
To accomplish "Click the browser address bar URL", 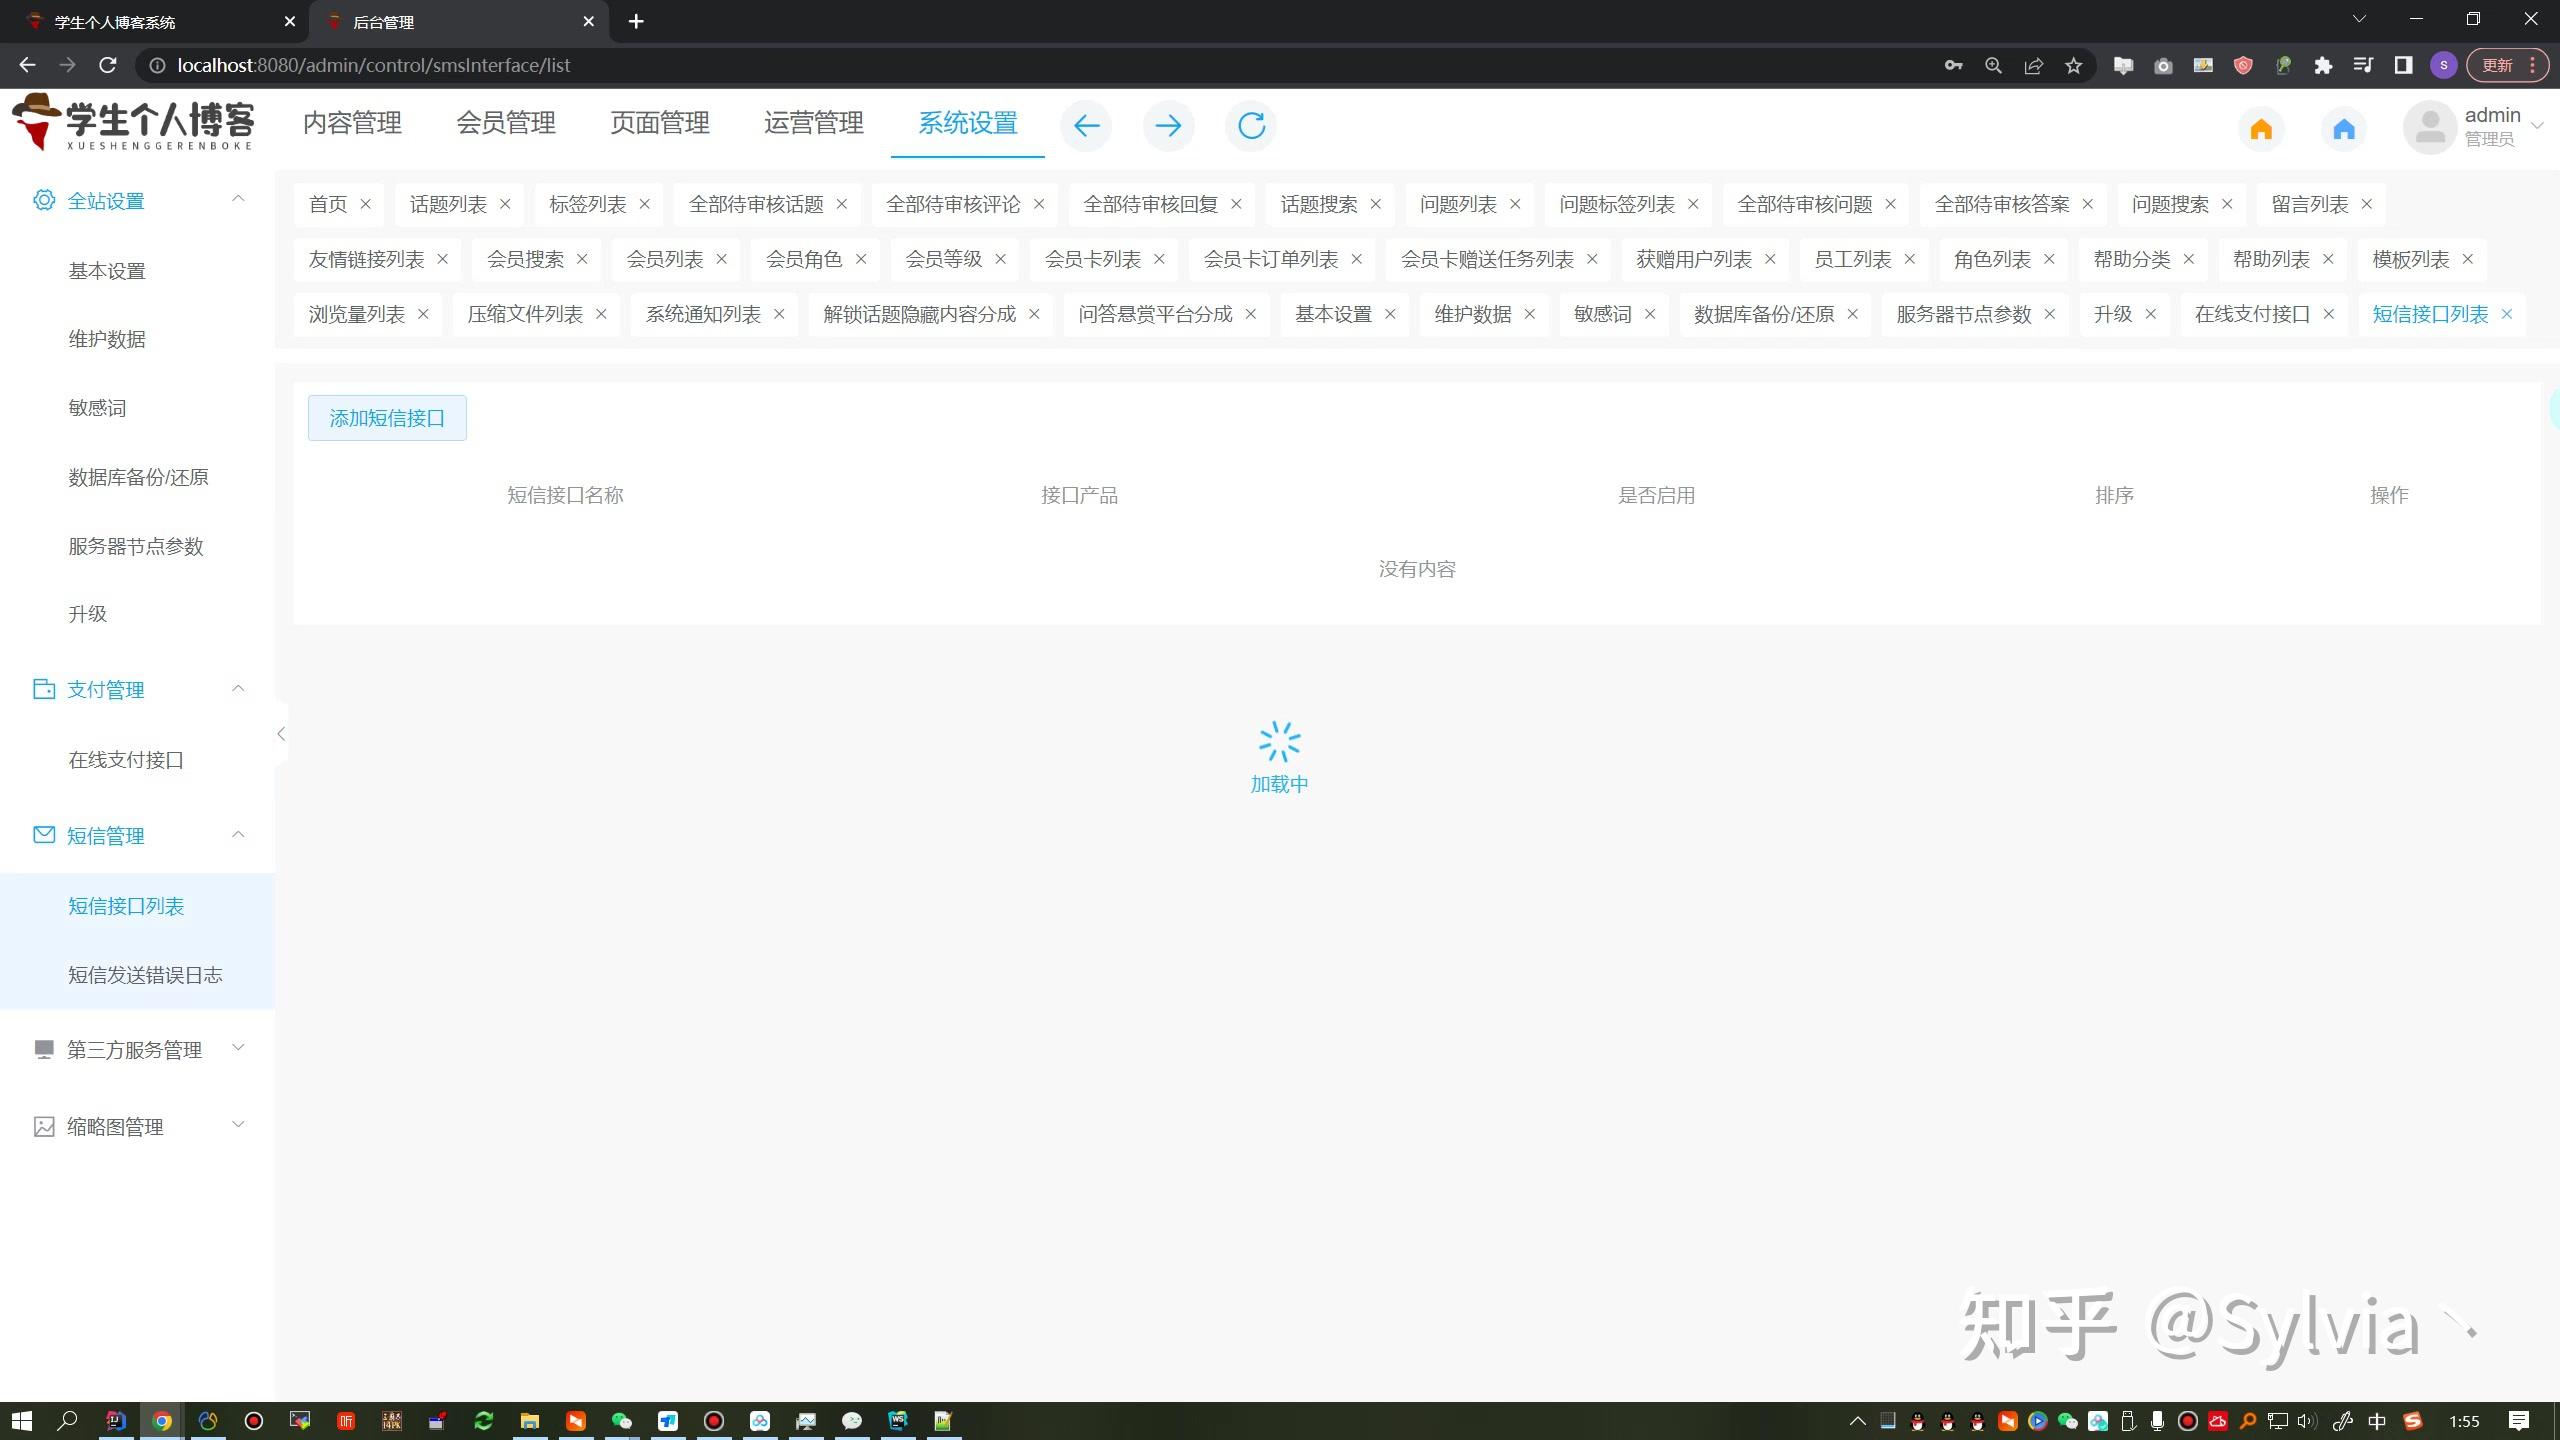I will point(374,66).
